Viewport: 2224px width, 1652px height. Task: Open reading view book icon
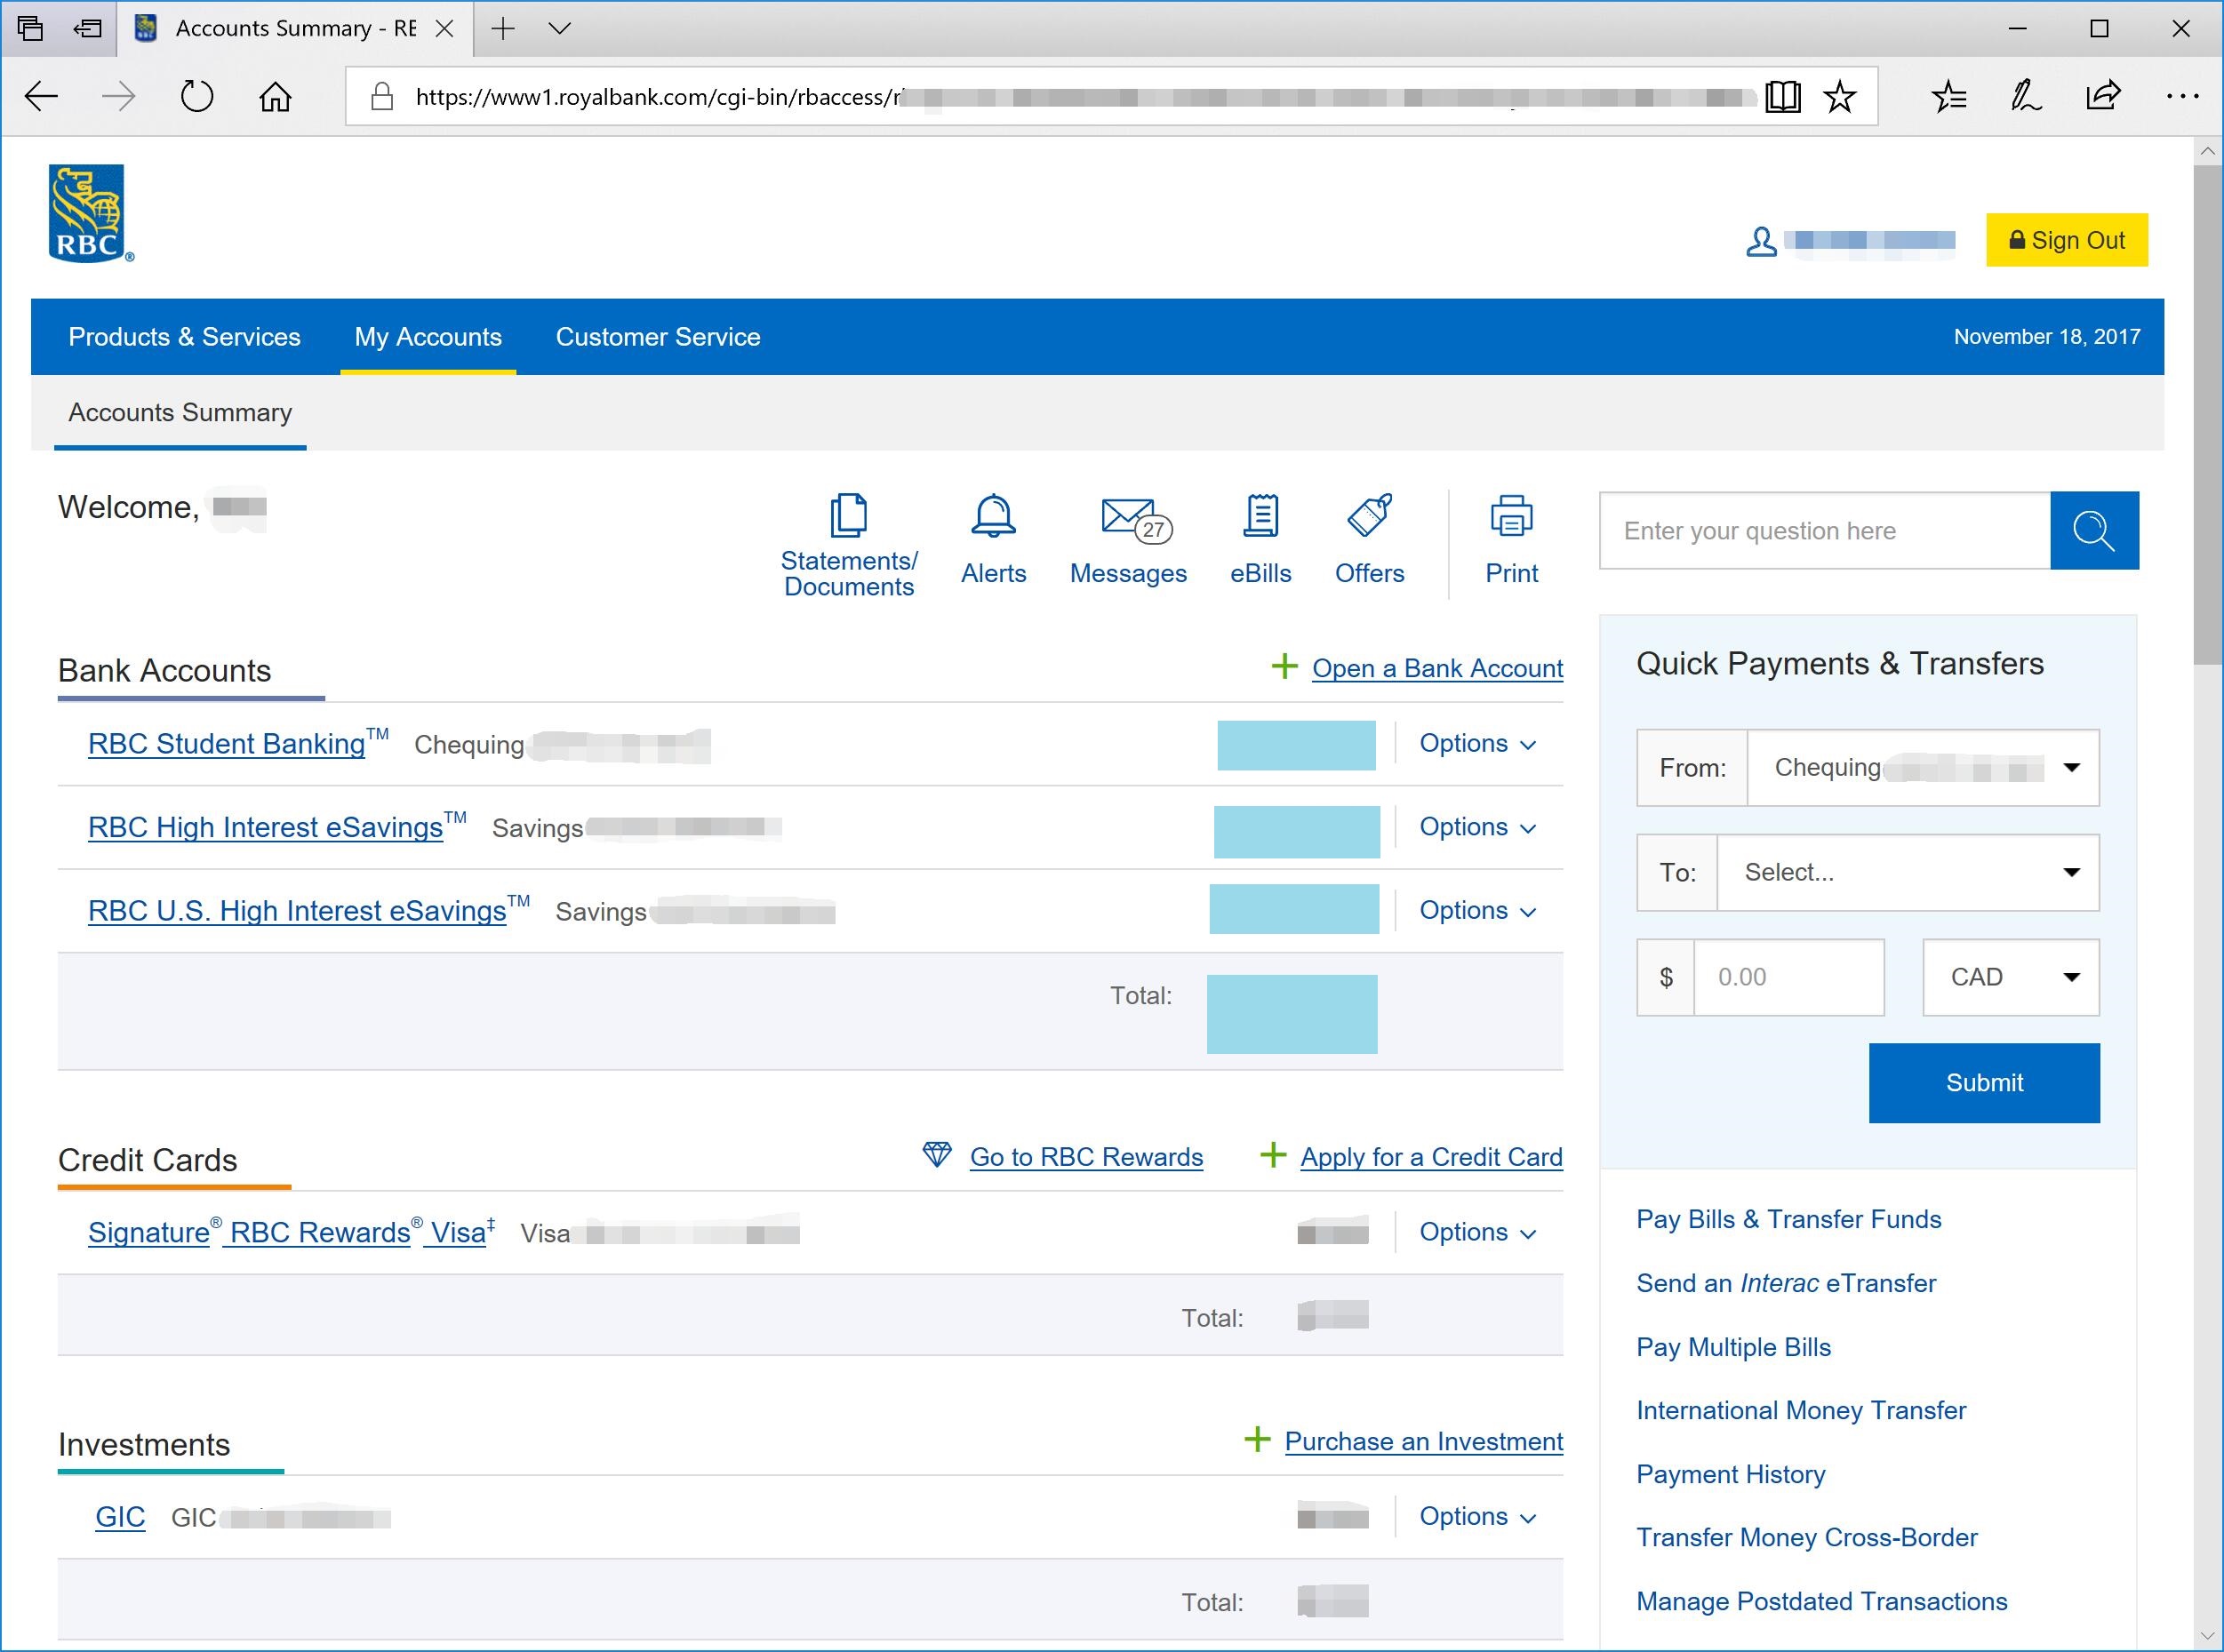point(1783,97)
